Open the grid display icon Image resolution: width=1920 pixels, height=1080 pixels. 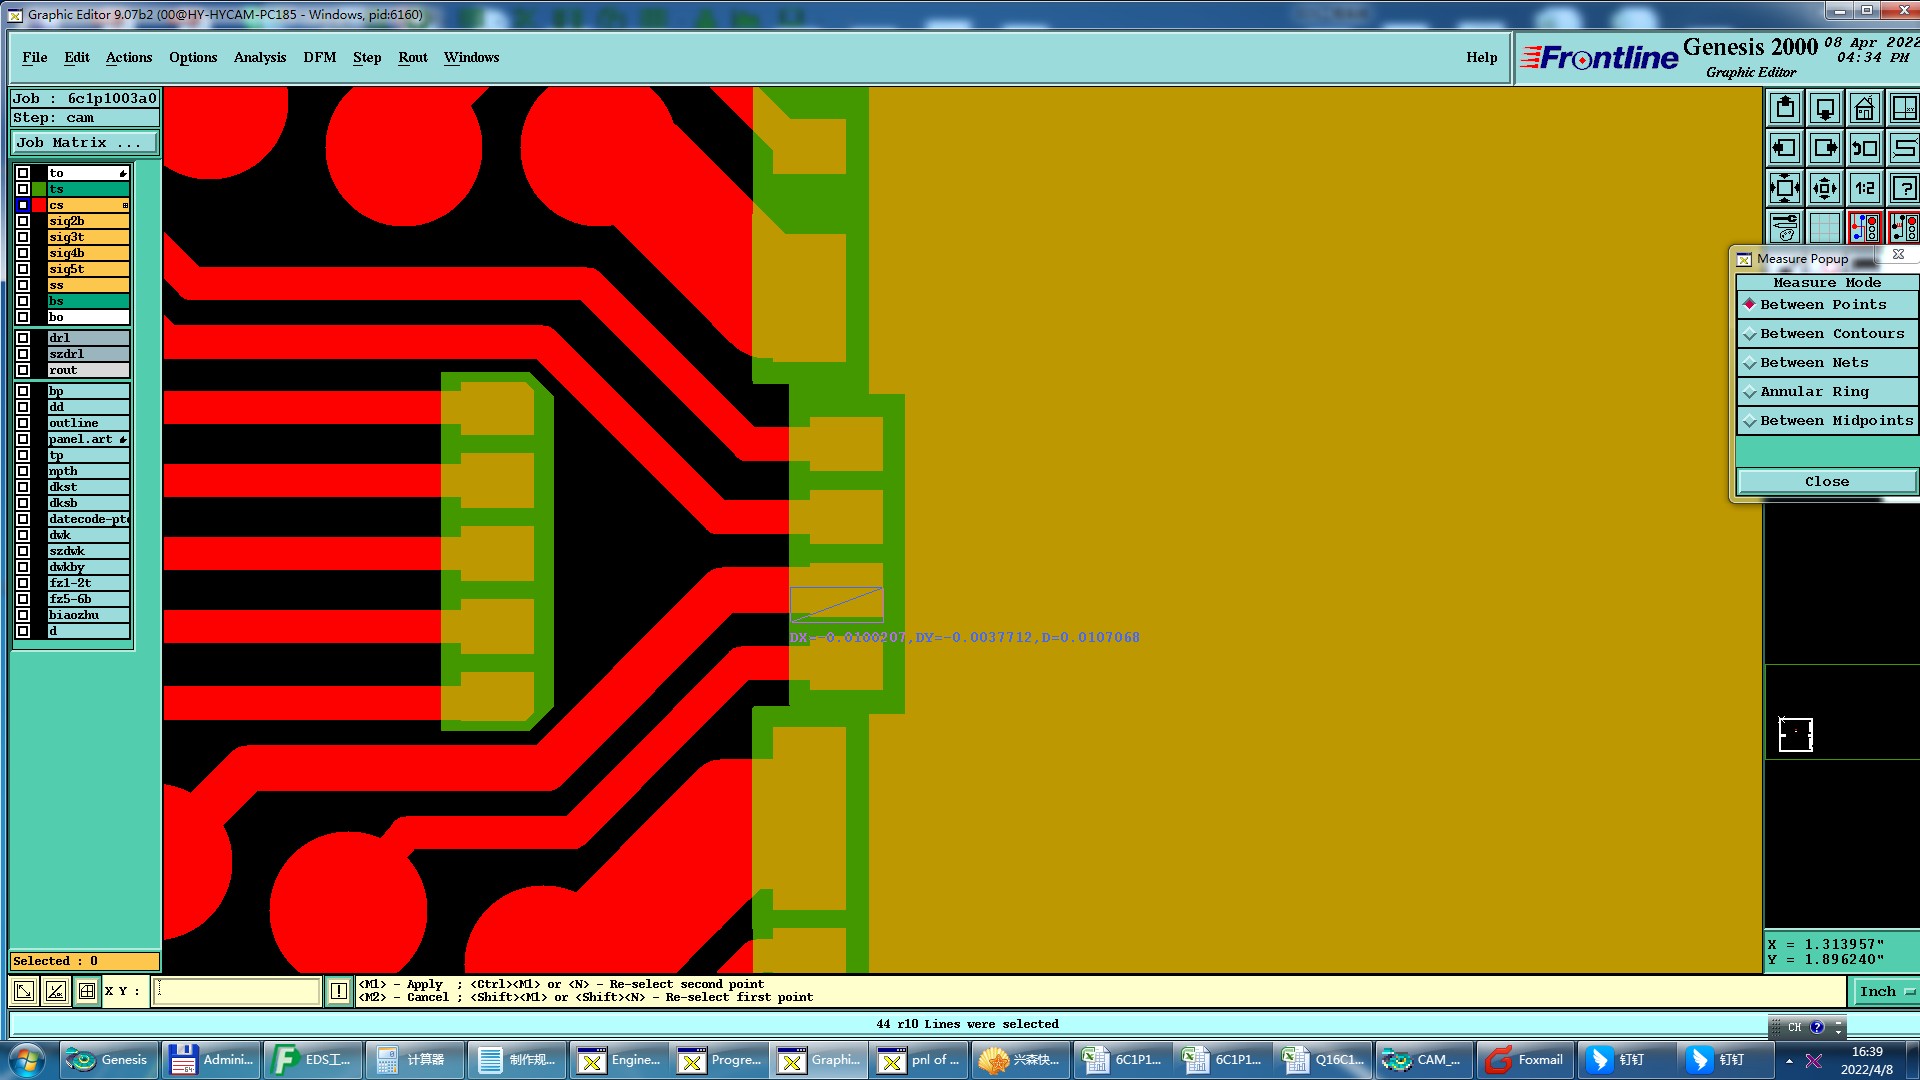coord(1824,228)
